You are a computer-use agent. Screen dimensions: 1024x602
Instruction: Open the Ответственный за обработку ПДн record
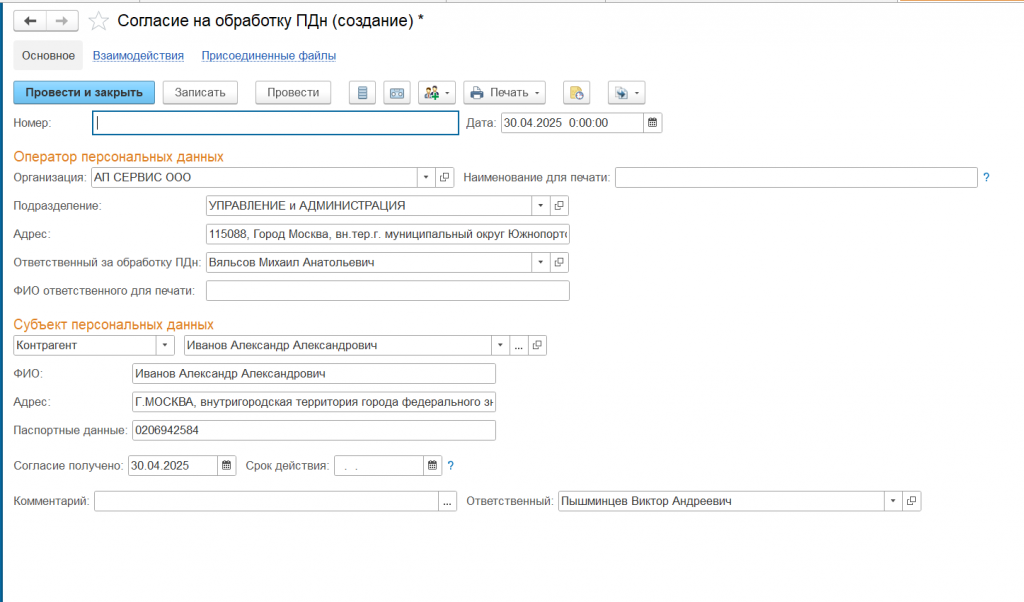(559, 262)
